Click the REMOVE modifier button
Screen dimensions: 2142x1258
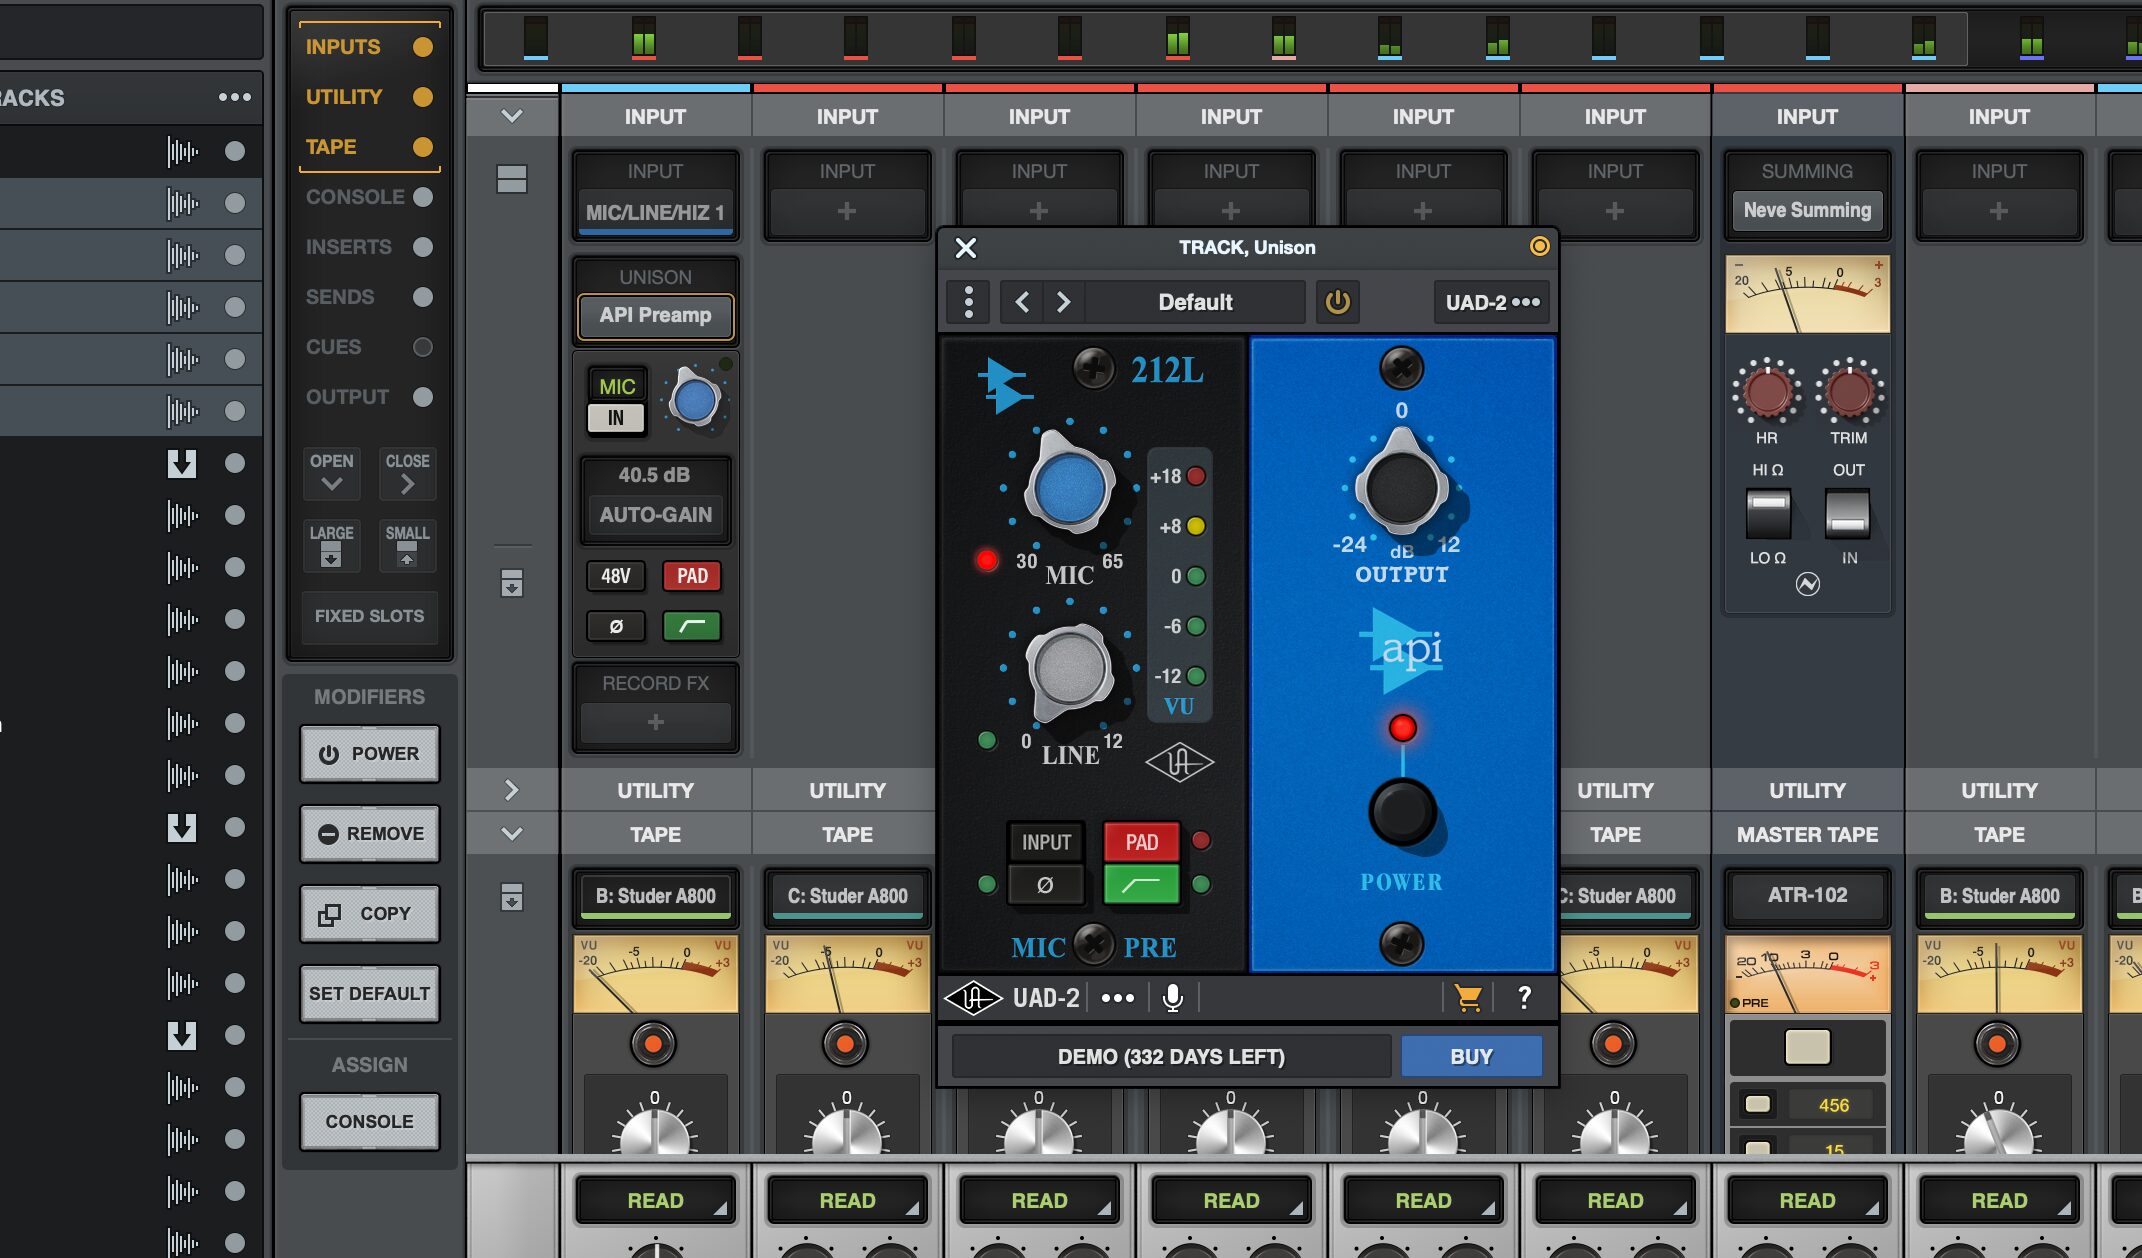[369, 834]
